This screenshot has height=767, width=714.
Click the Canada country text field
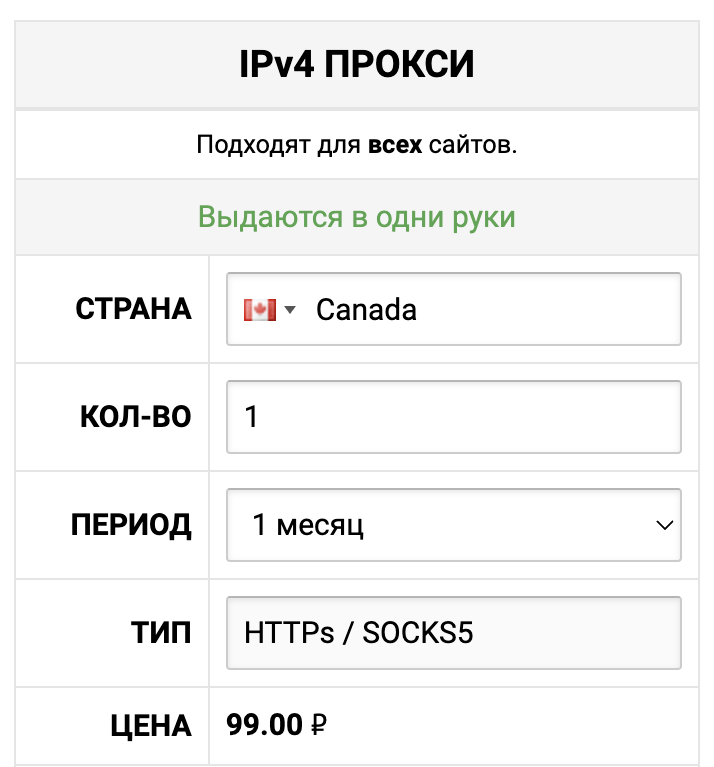(x=454, y=309)
